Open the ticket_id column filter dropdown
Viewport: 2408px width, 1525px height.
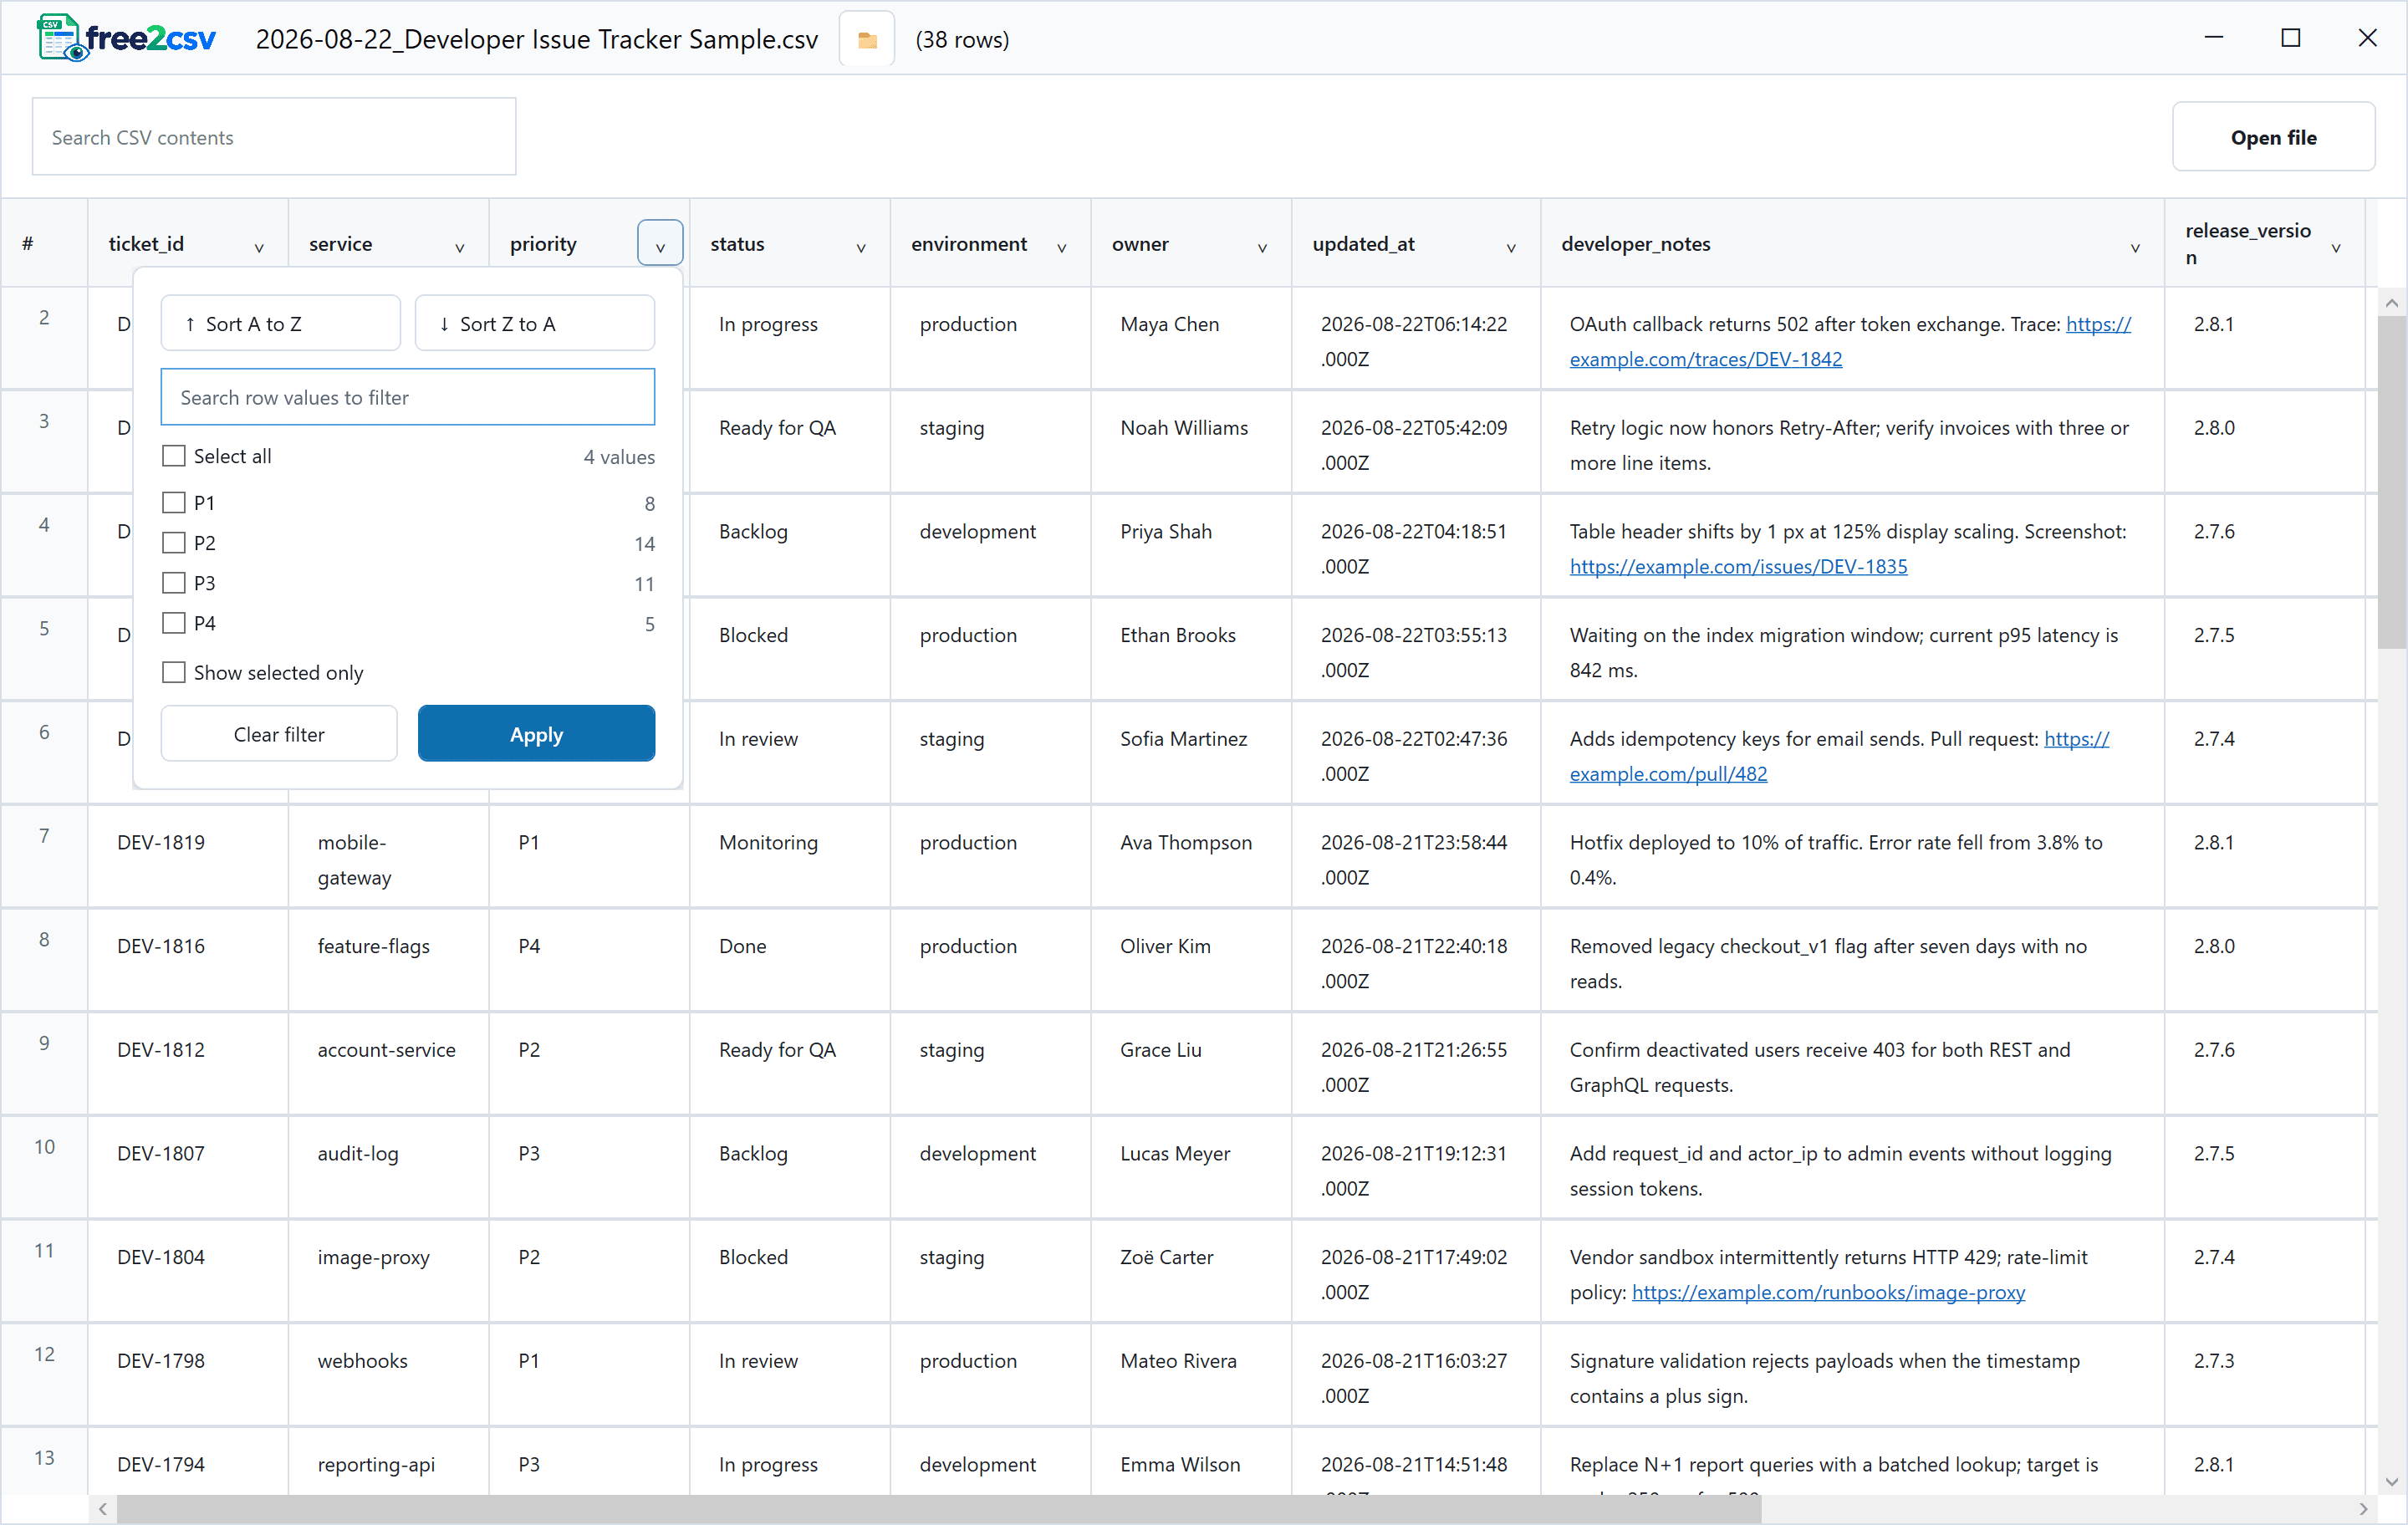pos(259,247)
